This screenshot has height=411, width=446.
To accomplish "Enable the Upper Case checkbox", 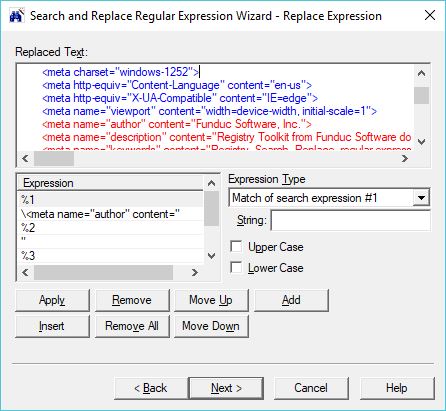I will point(236,247).
